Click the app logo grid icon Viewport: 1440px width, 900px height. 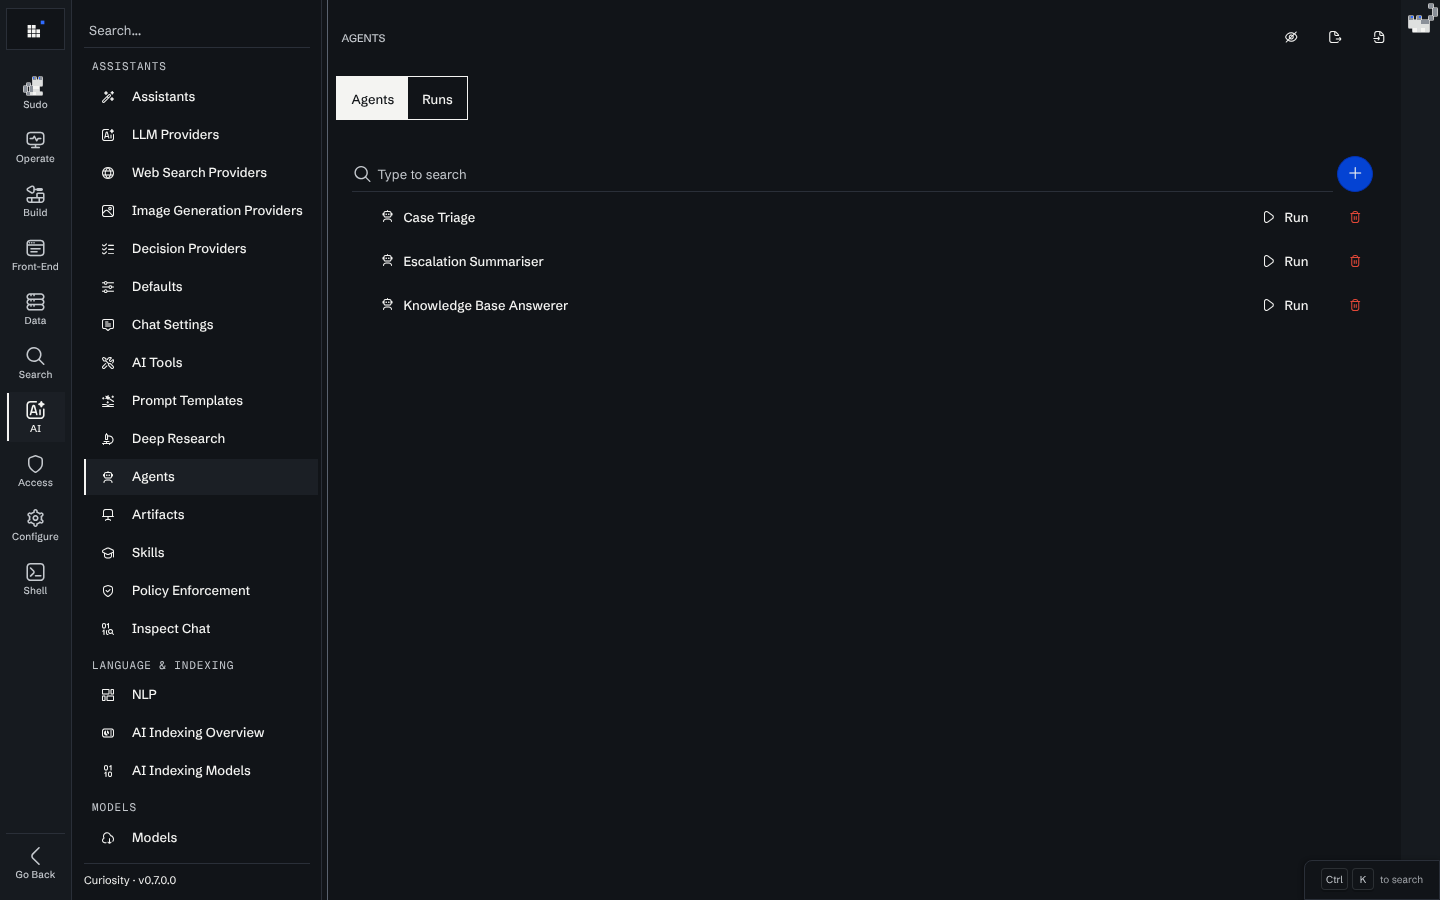(35, 30)
